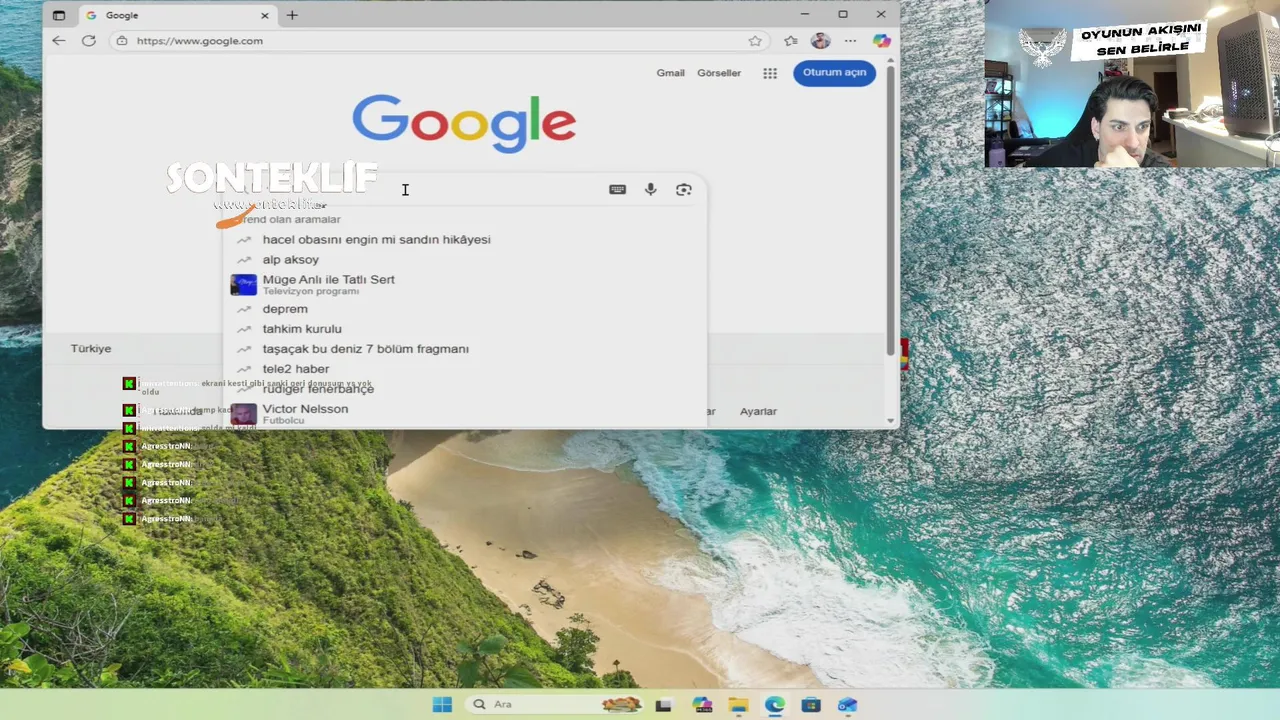Open Outlook from taskbar

848,705
